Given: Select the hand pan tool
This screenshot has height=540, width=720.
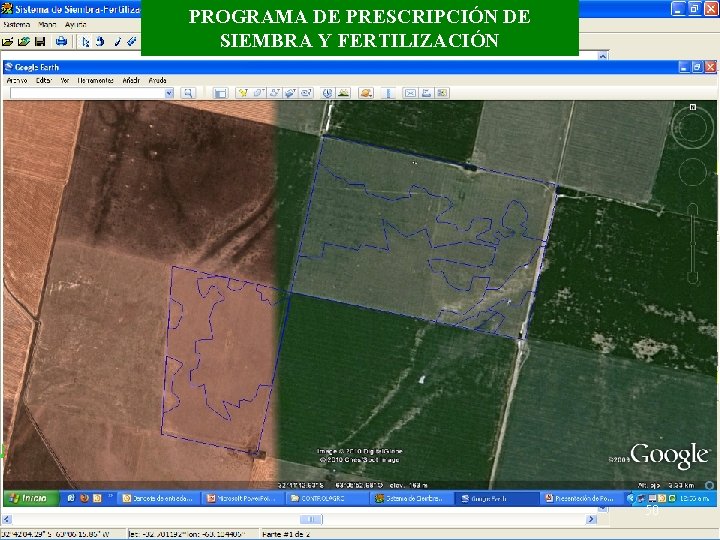Looking at the screenshot, I should (100, 42).
